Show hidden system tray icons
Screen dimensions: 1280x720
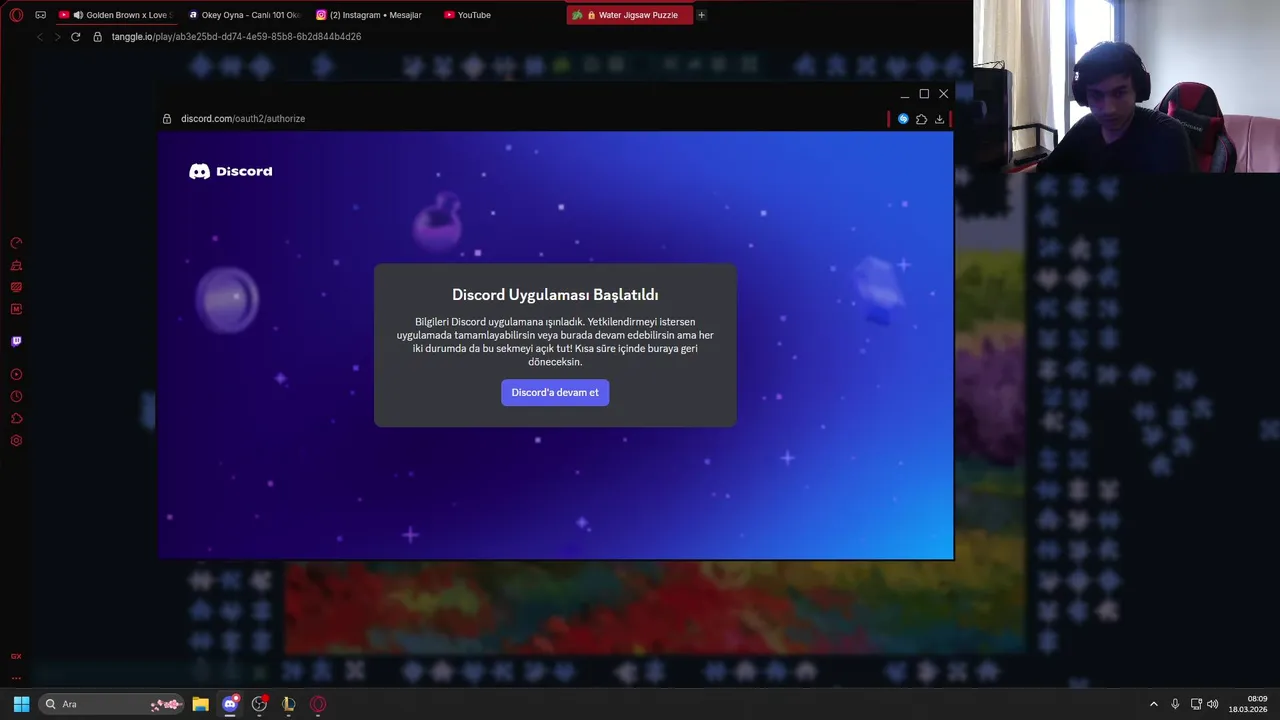point(1153,704)
